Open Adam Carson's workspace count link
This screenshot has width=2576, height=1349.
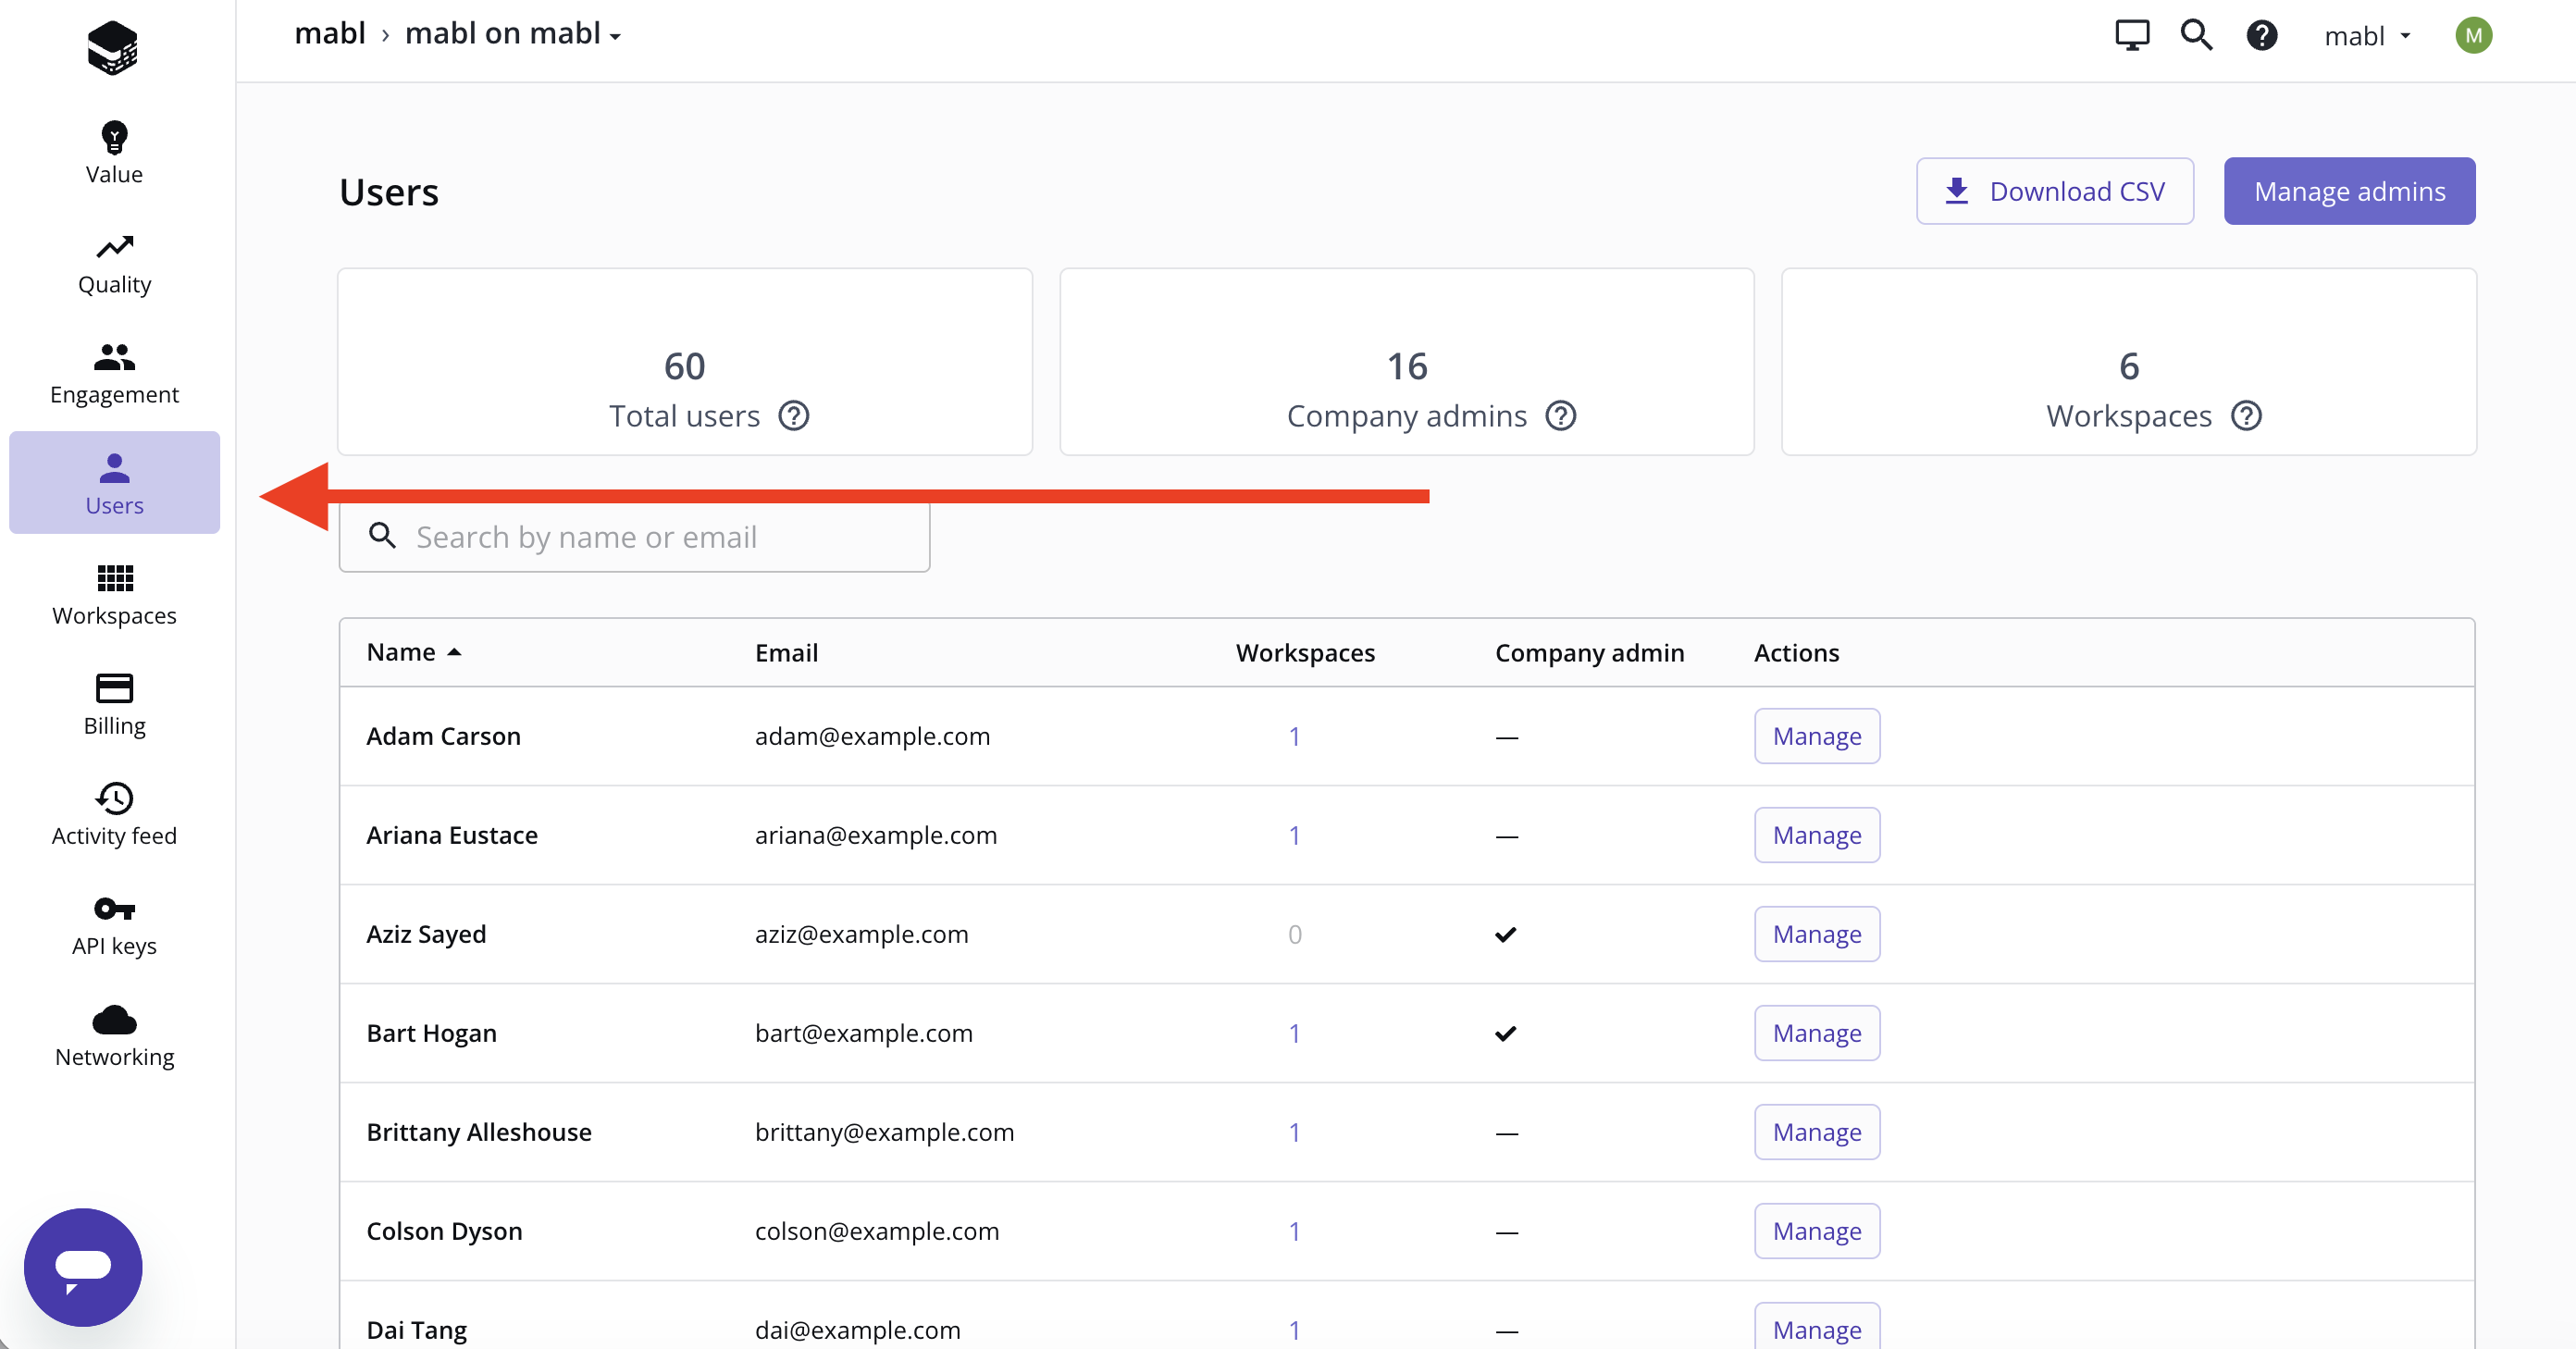click(1294, 736)
